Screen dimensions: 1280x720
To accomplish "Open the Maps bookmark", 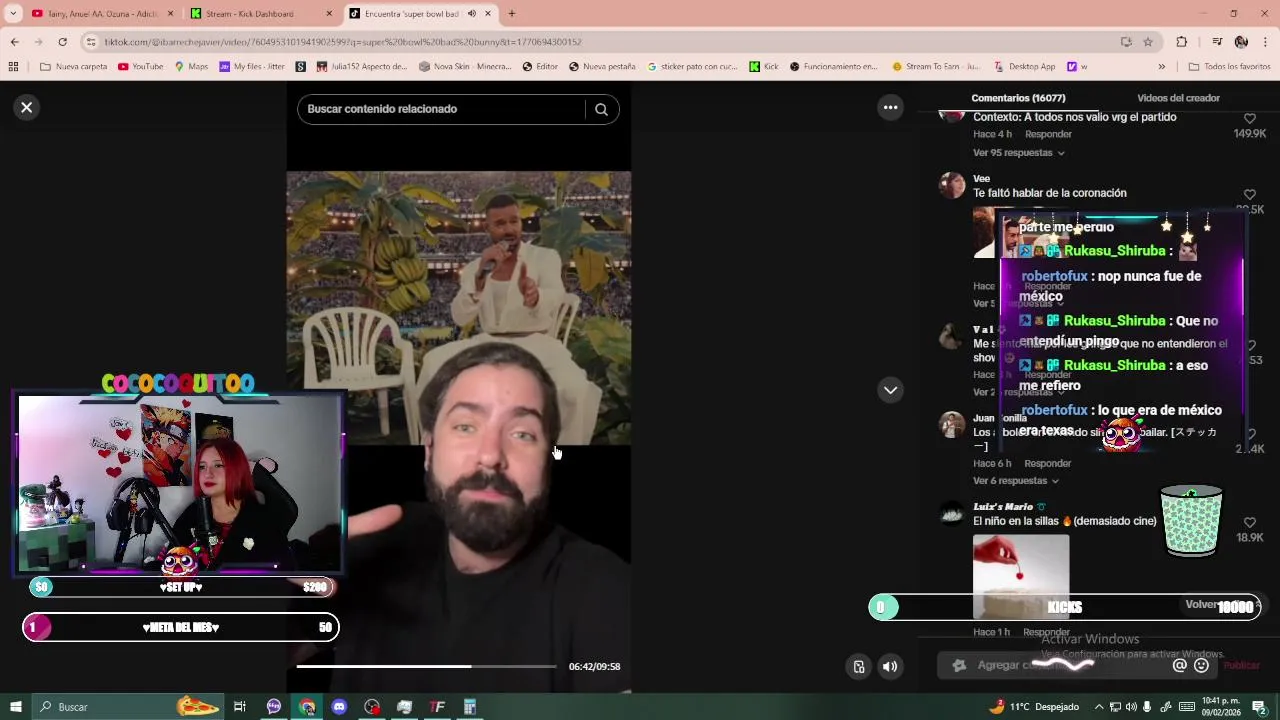I will pos(191,67).
